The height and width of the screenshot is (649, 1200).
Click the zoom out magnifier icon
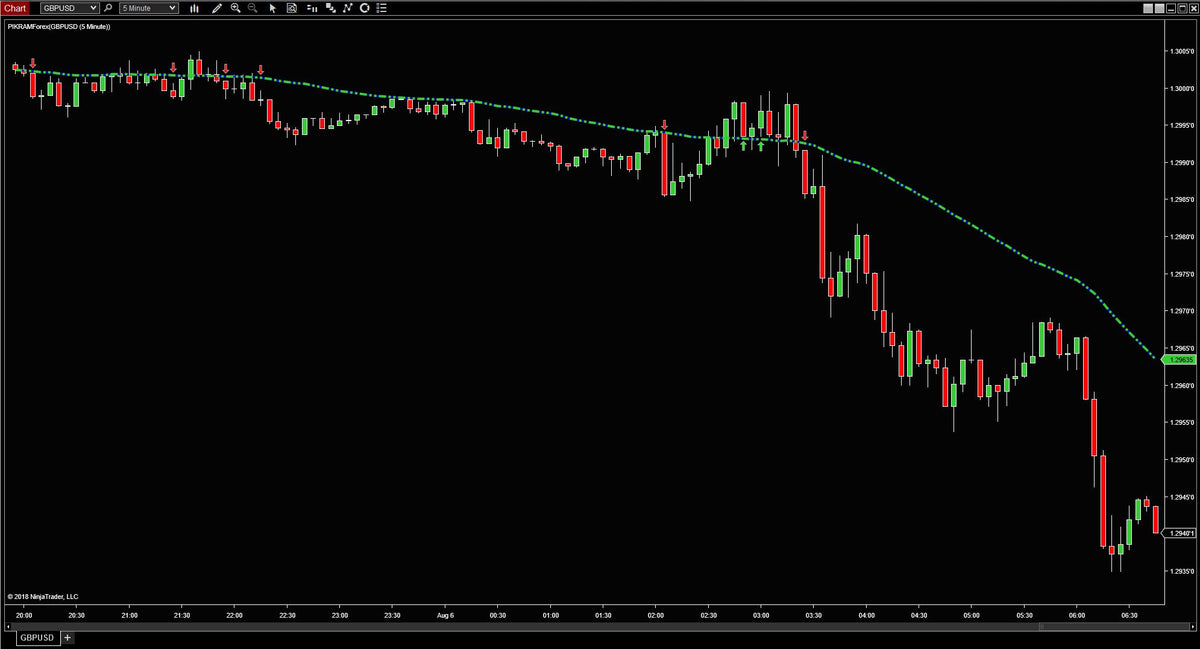[x=253, y=8]
